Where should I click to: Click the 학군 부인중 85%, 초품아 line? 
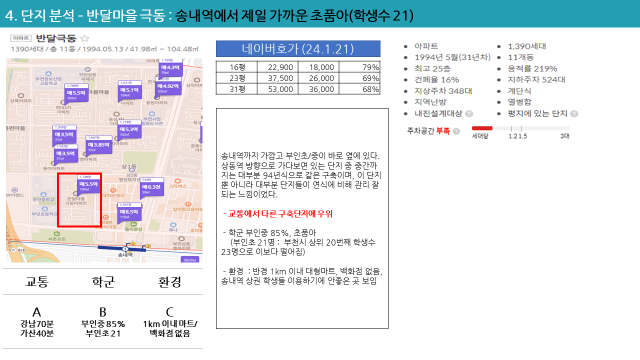tap(269, 233)
